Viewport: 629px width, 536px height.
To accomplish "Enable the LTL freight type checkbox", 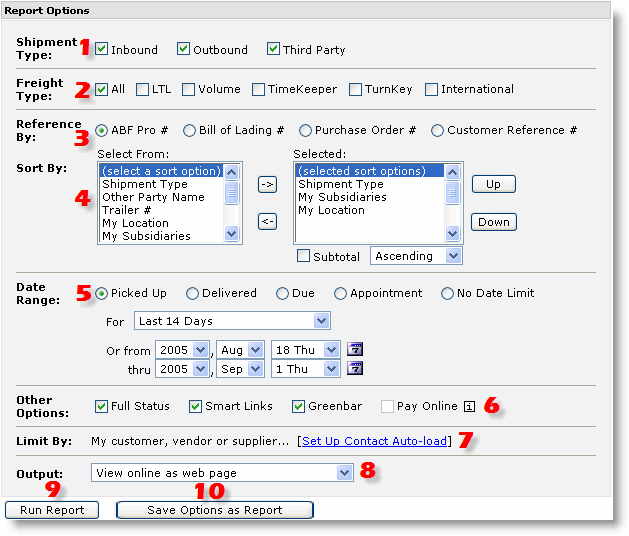I will point(142,90).
